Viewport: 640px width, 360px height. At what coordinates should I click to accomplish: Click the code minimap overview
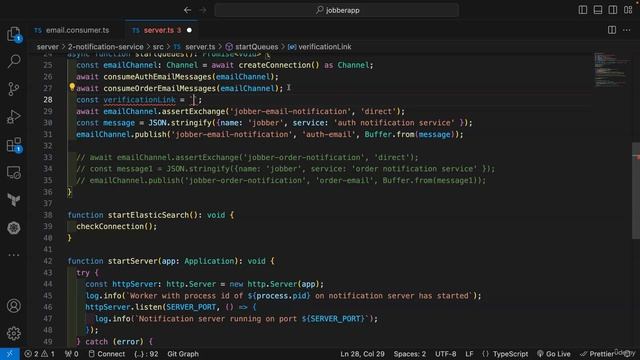(x=611, y=69)
